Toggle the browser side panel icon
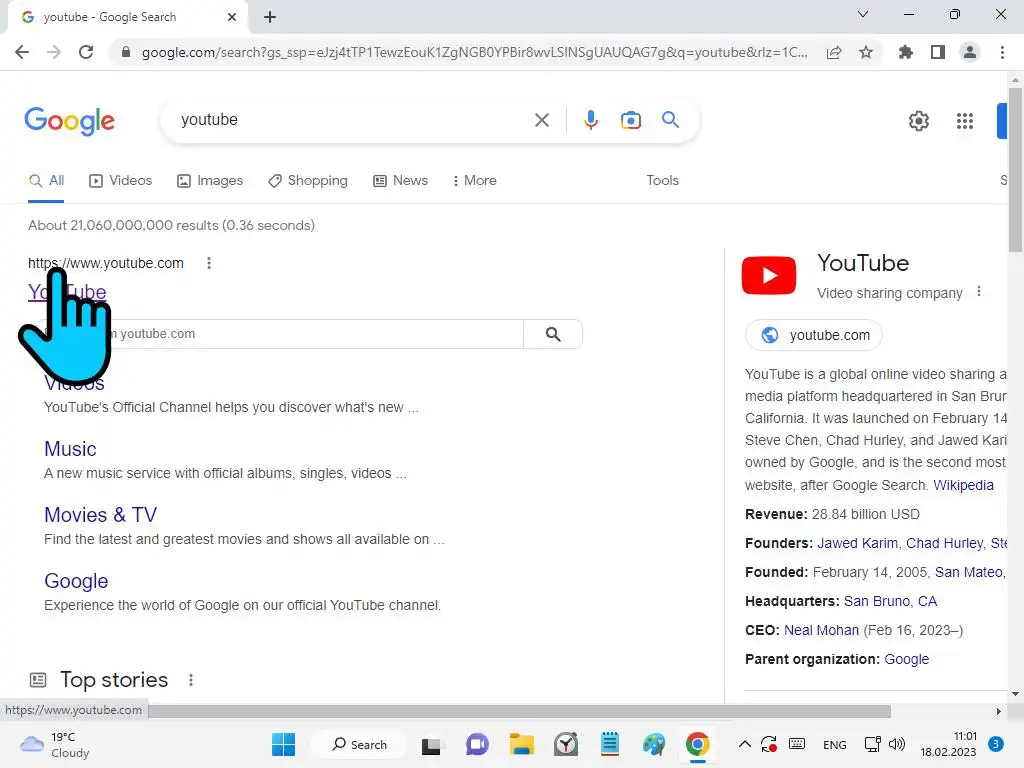This screenshot has width=1024, height=768. pyautogui.click(x=938, y=52)
